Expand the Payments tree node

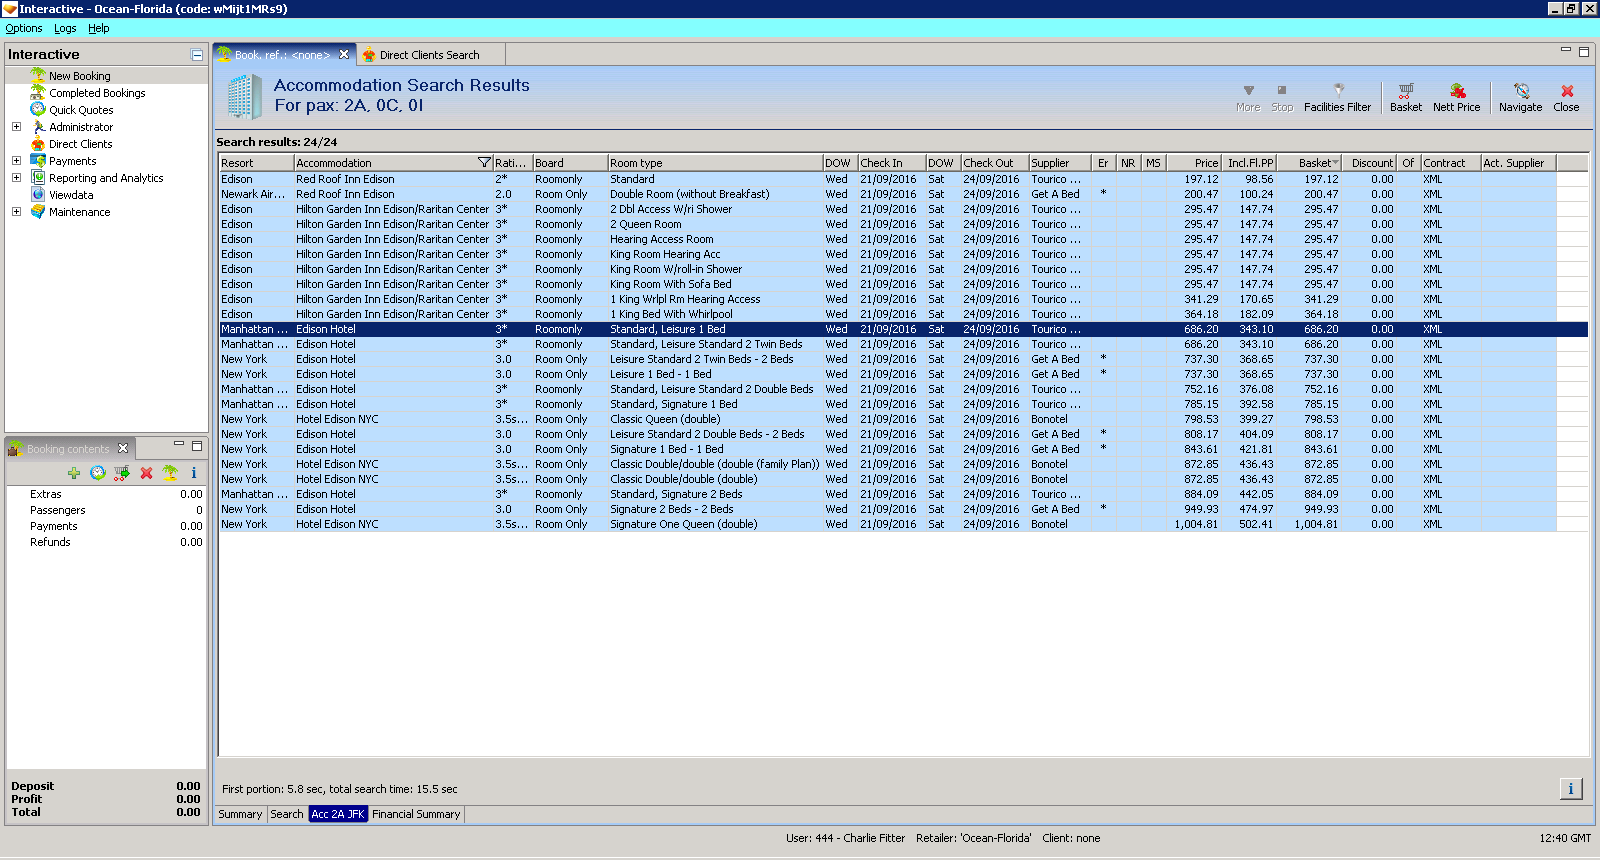tap(16, 161)
